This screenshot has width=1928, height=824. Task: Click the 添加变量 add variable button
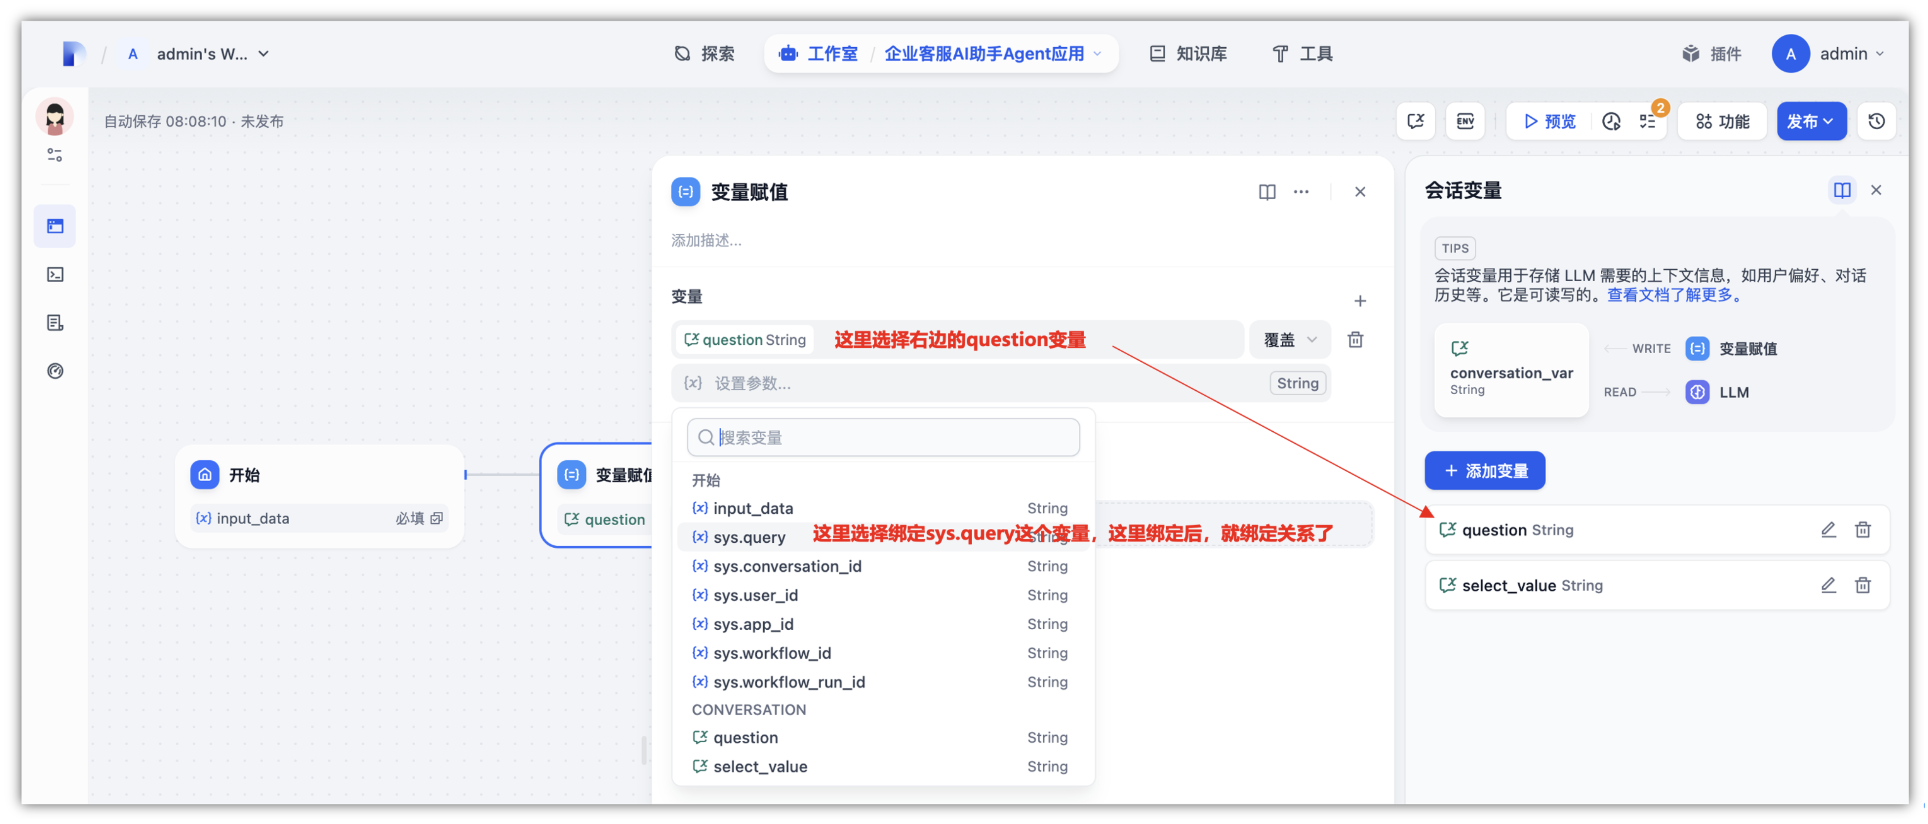[1485, 471]
